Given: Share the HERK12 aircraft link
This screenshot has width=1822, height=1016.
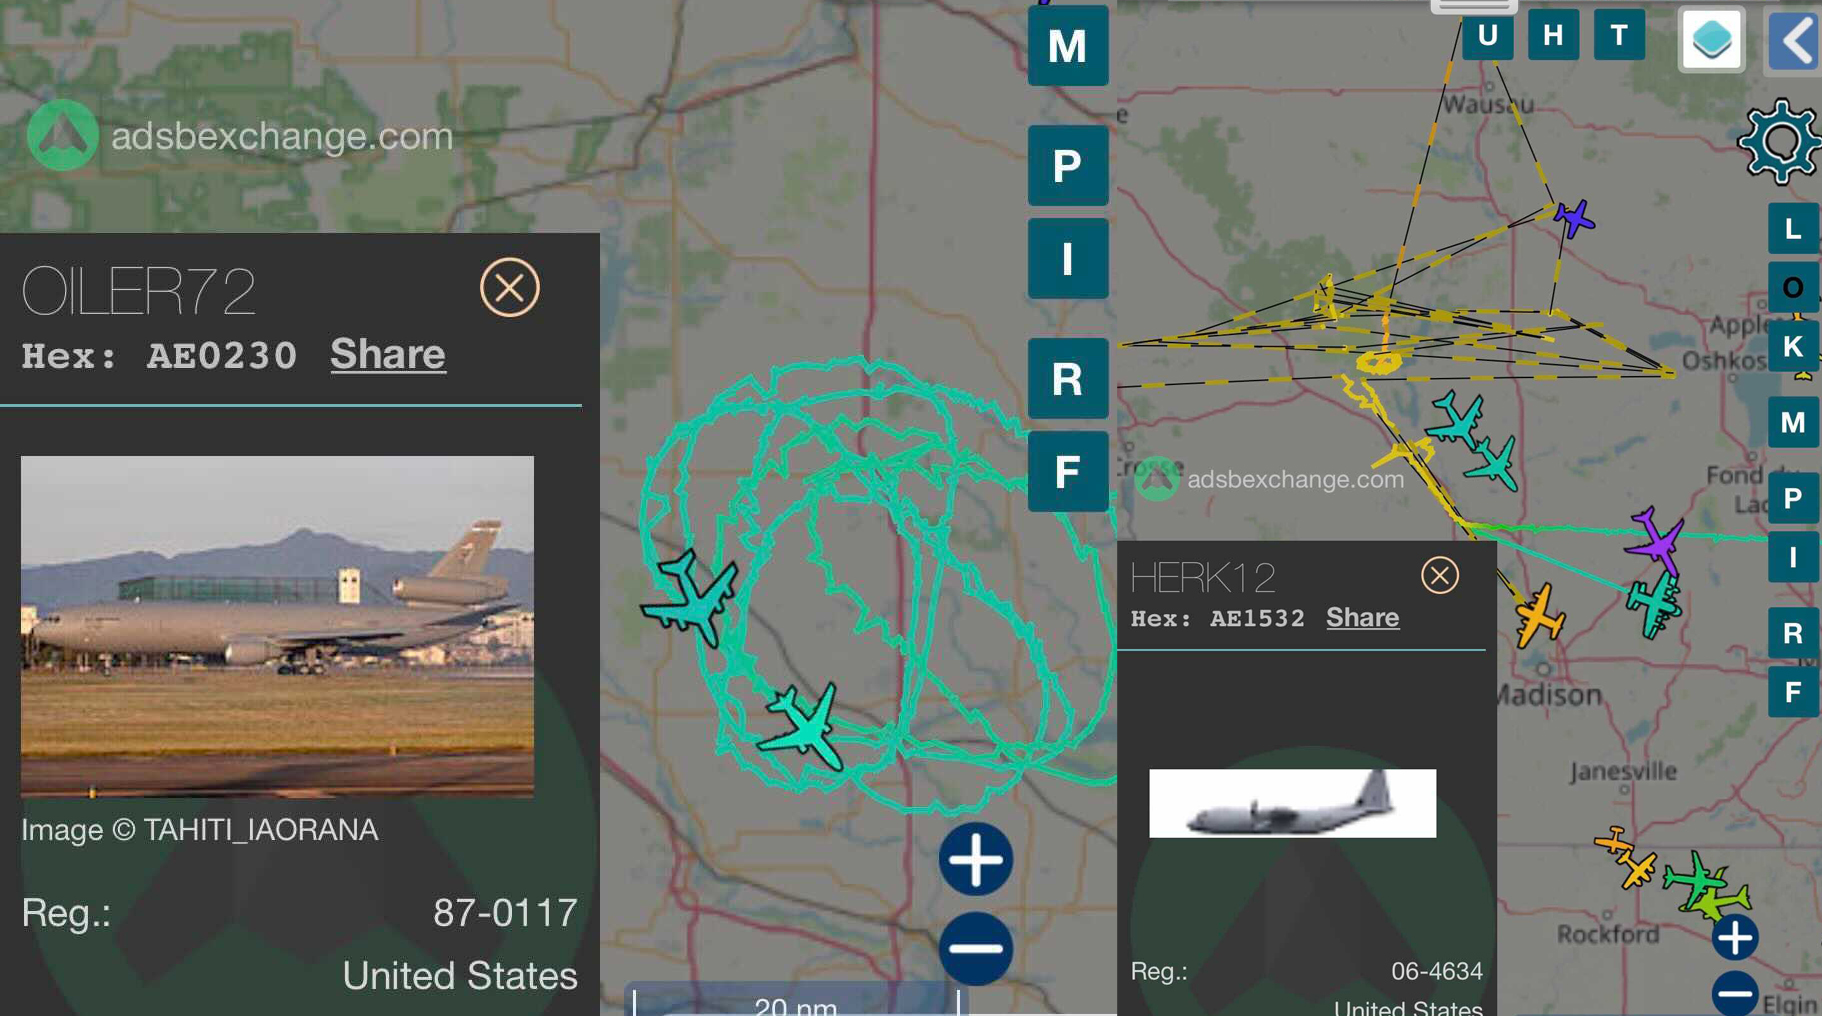Looking at the screenshot, I should tap(1362, 617).
